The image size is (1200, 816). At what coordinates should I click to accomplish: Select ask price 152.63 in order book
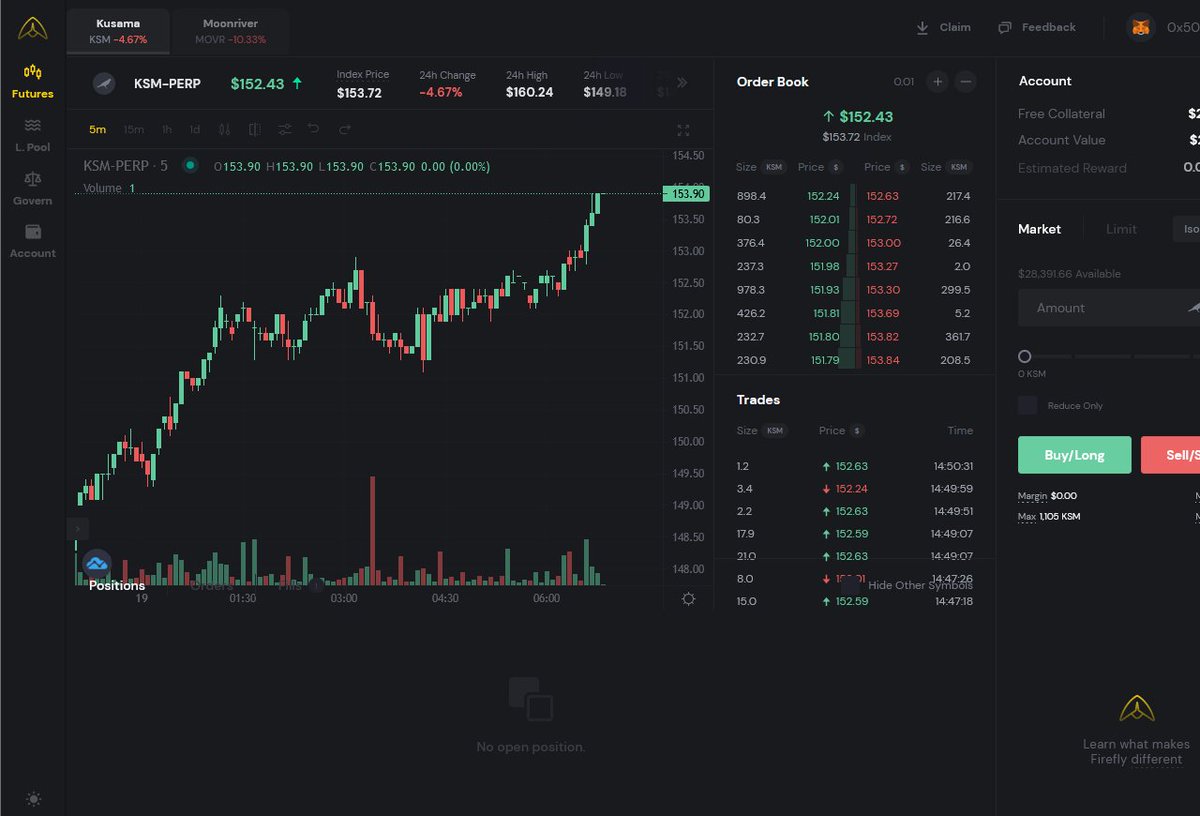click(882, 196)
